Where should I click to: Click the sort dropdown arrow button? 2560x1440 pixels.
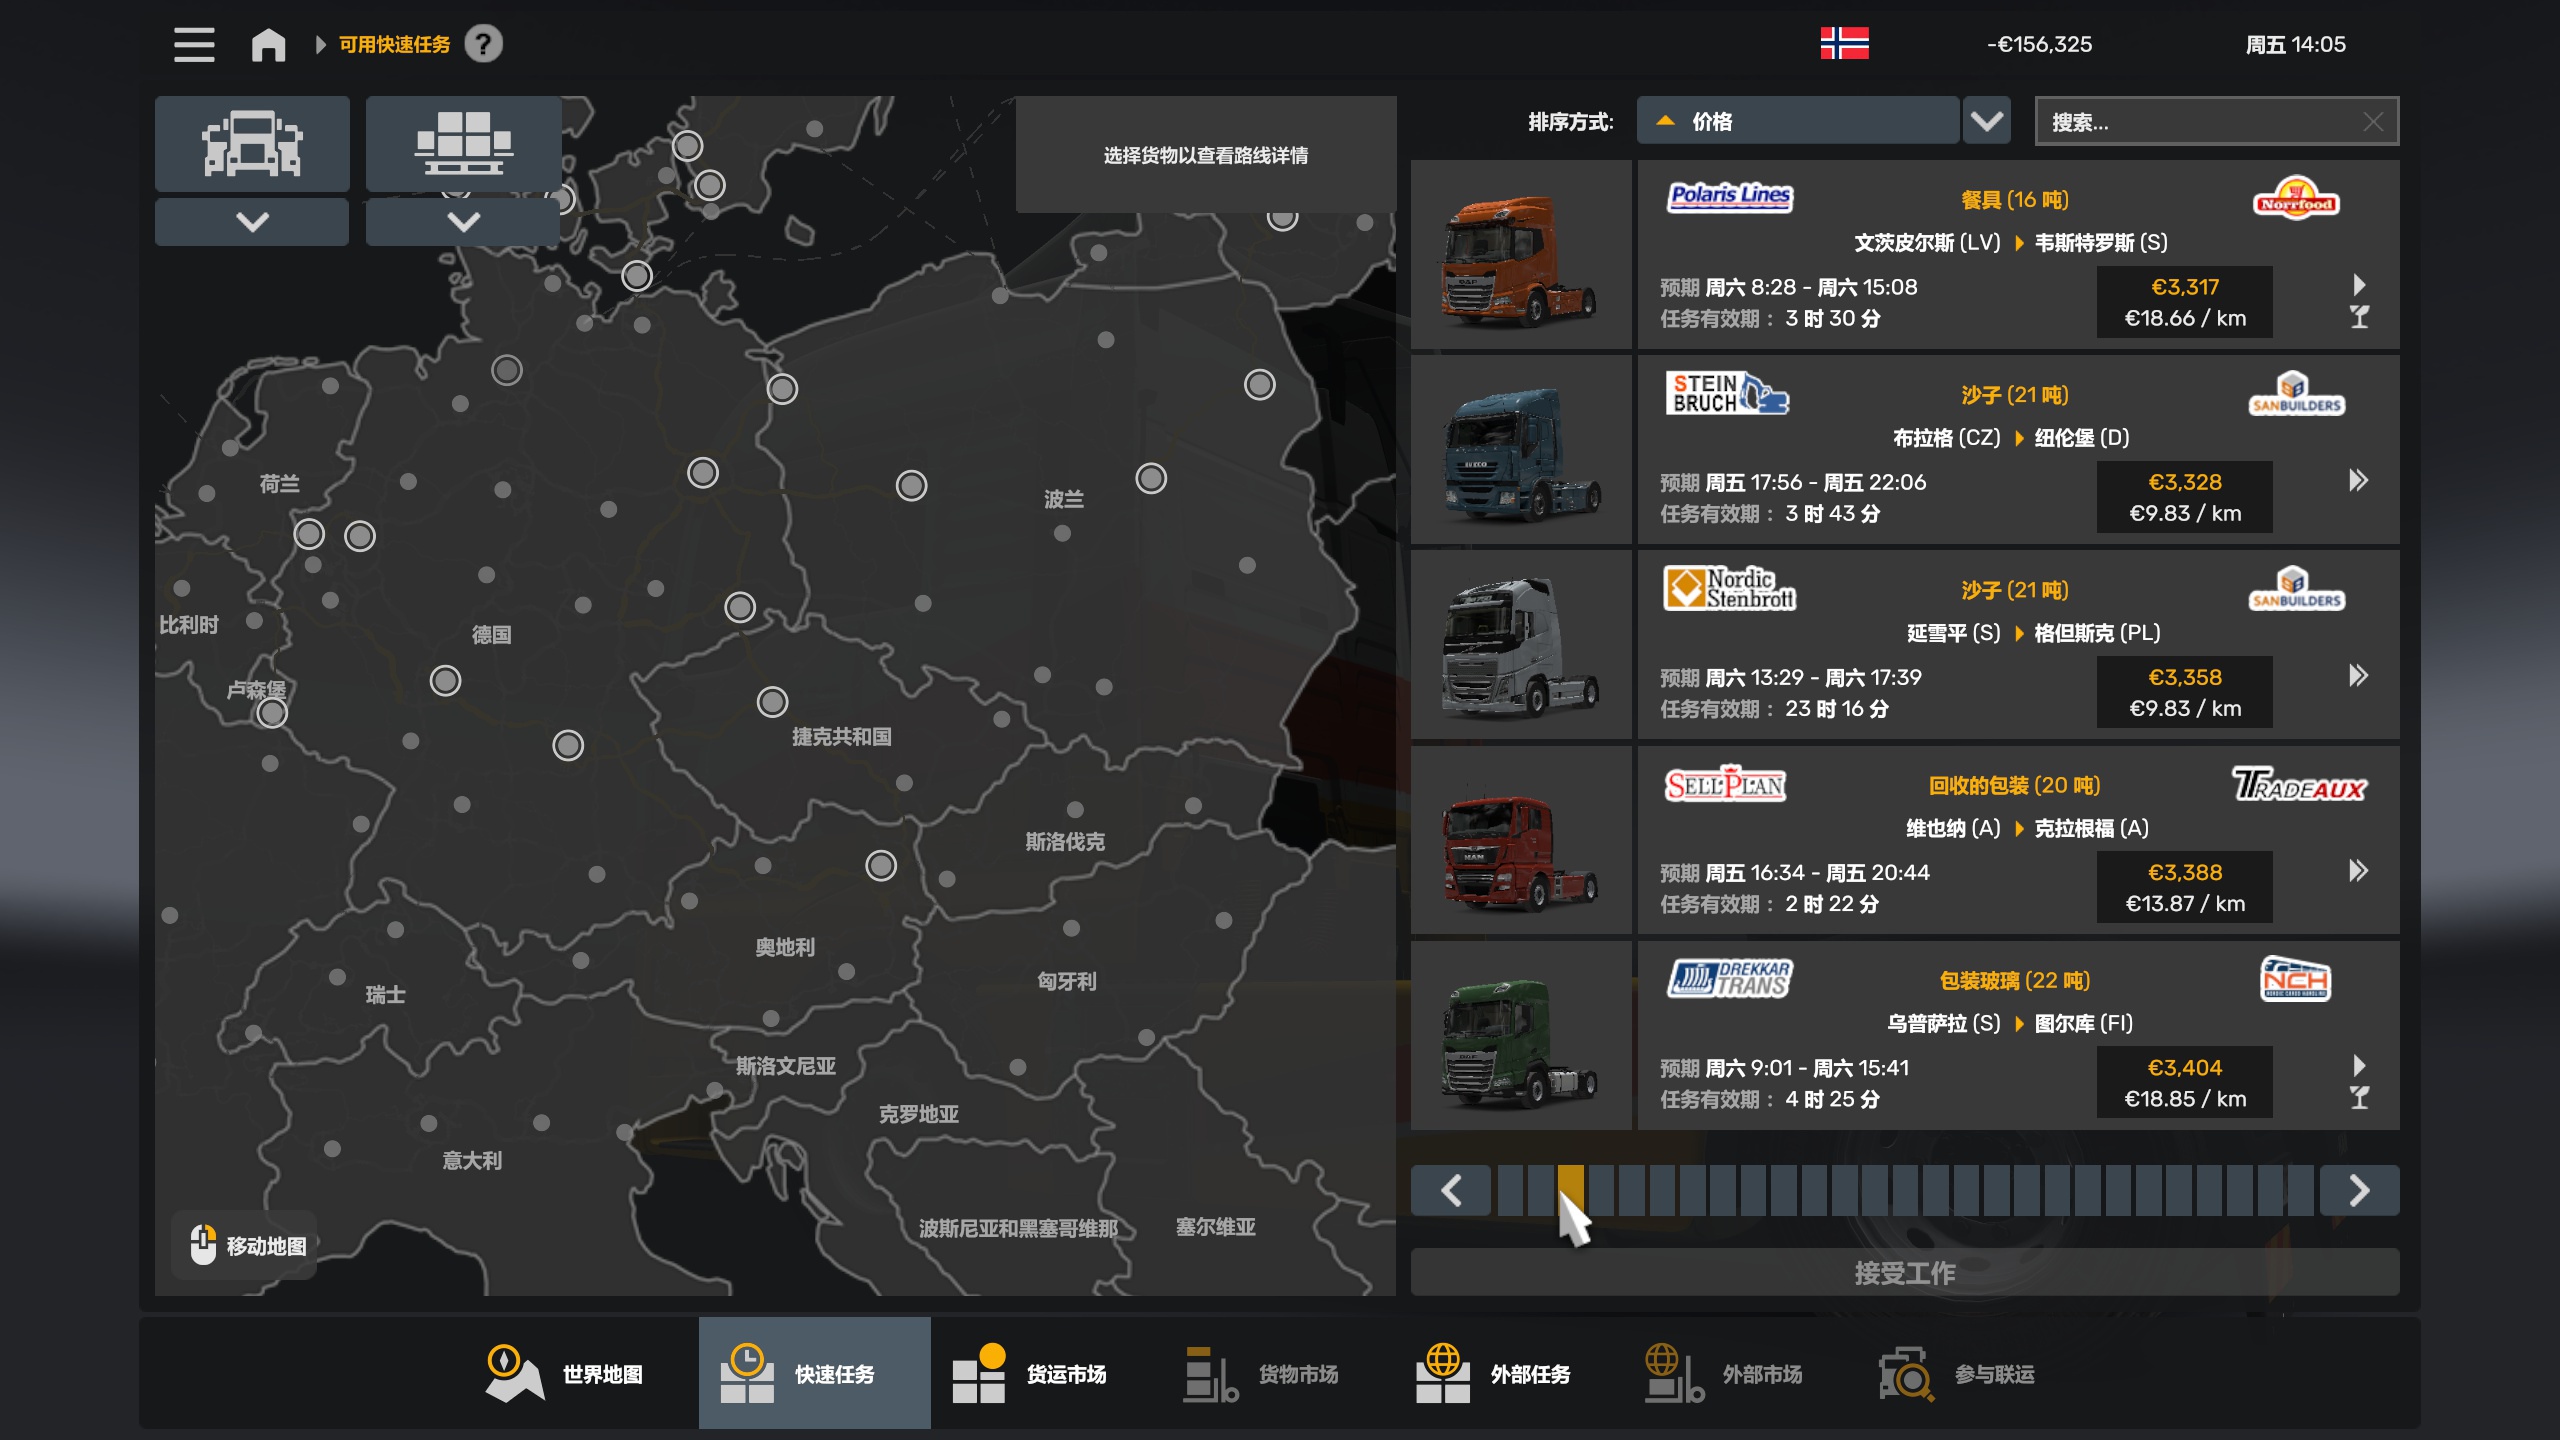(x=1986, y=121)
